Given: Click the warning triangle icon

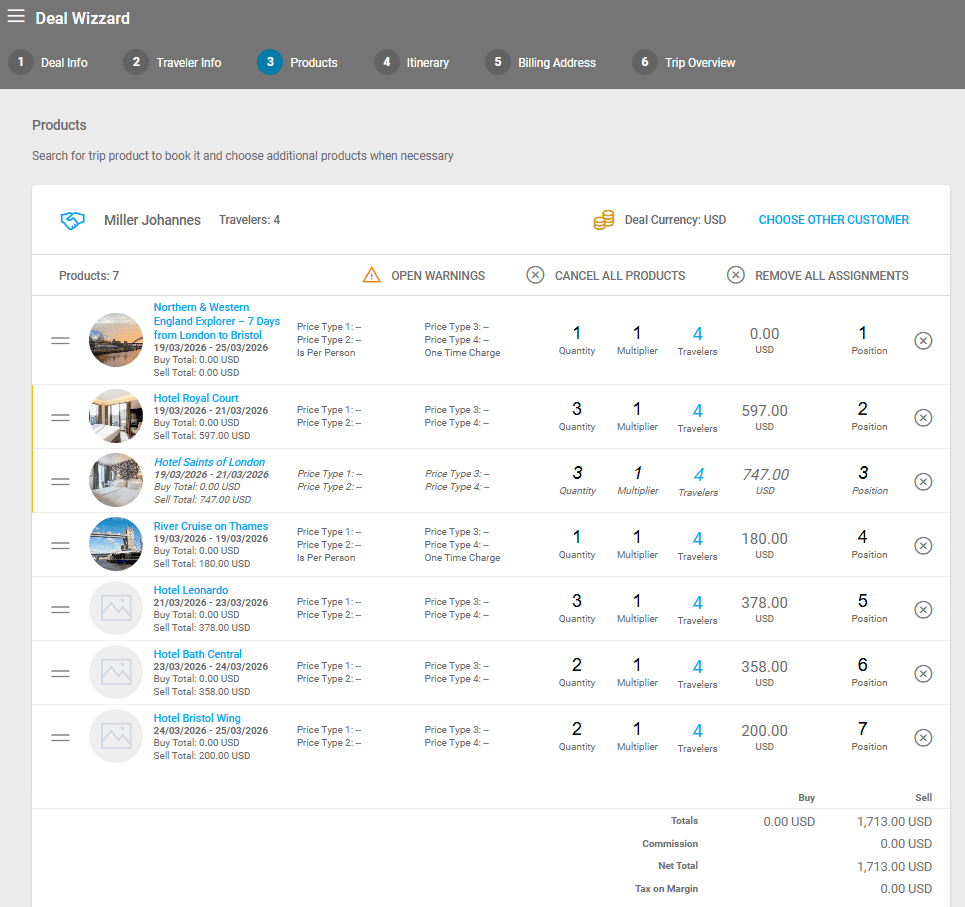Looking at the screenshot, I should 372,275.
